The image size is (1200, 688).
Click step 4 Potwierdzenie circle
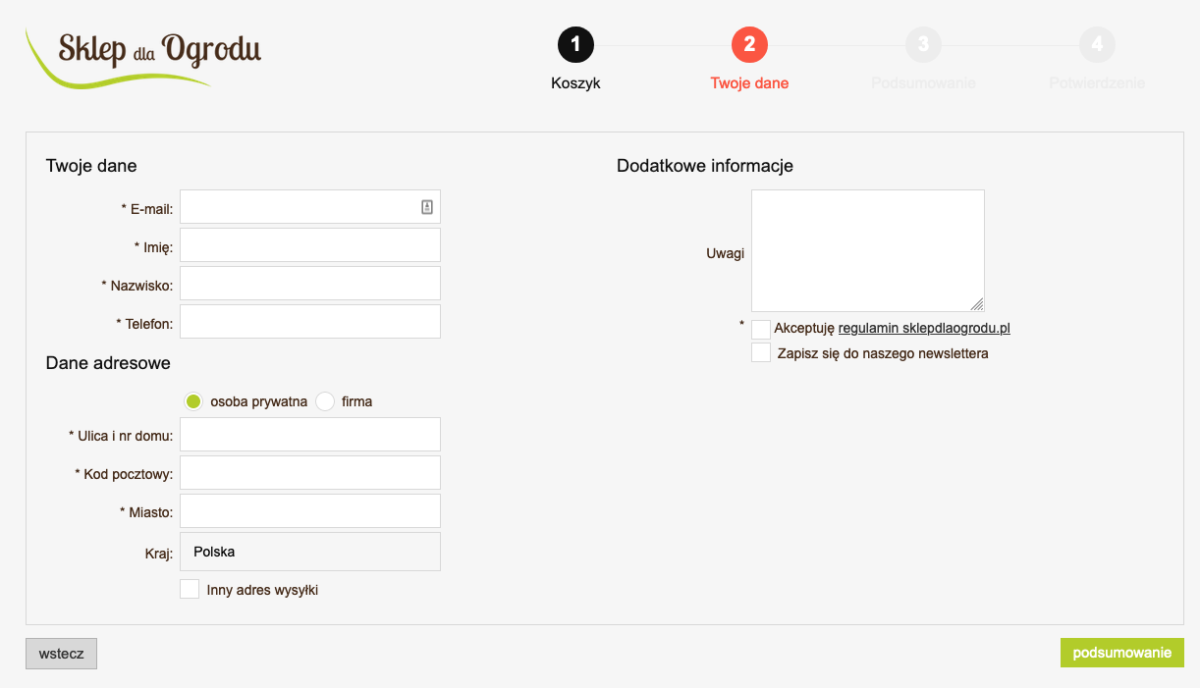tap(1097, 45)
